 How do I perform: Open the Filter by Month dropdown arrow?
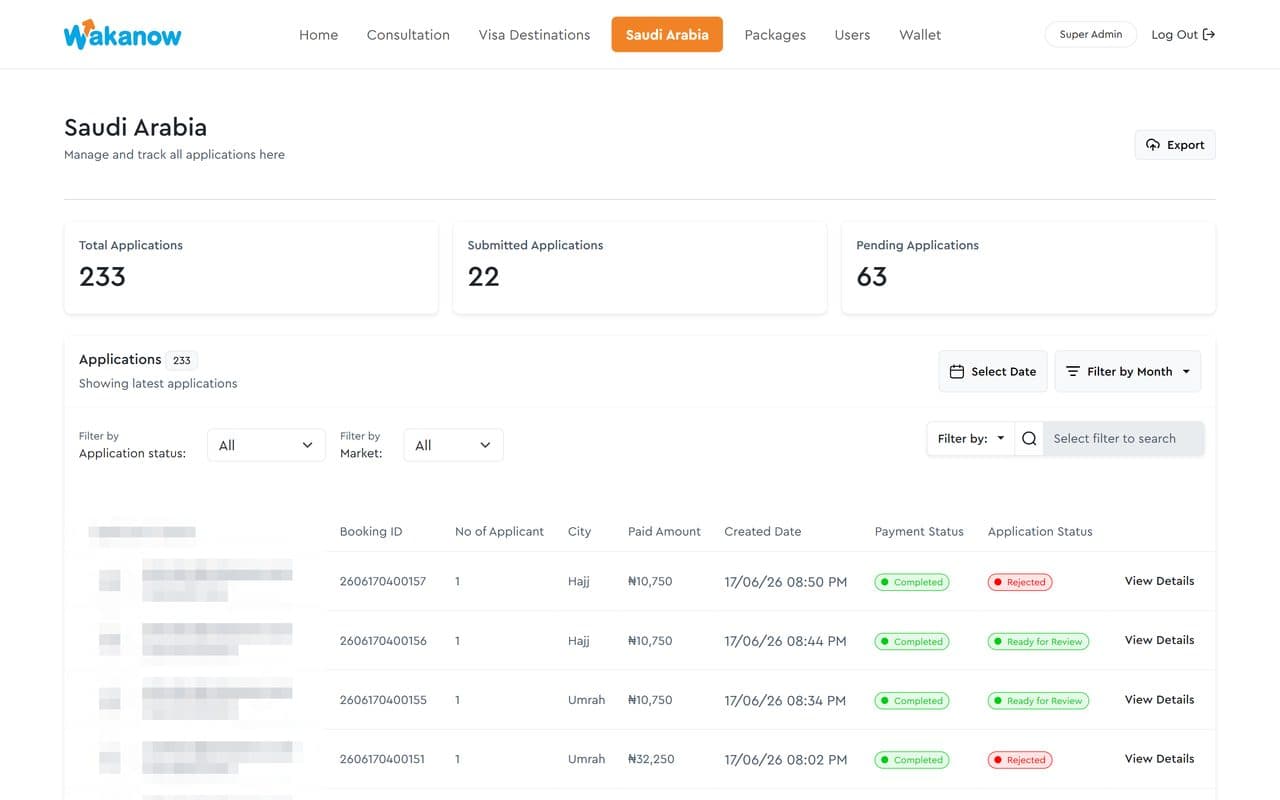coord(1186,371)
